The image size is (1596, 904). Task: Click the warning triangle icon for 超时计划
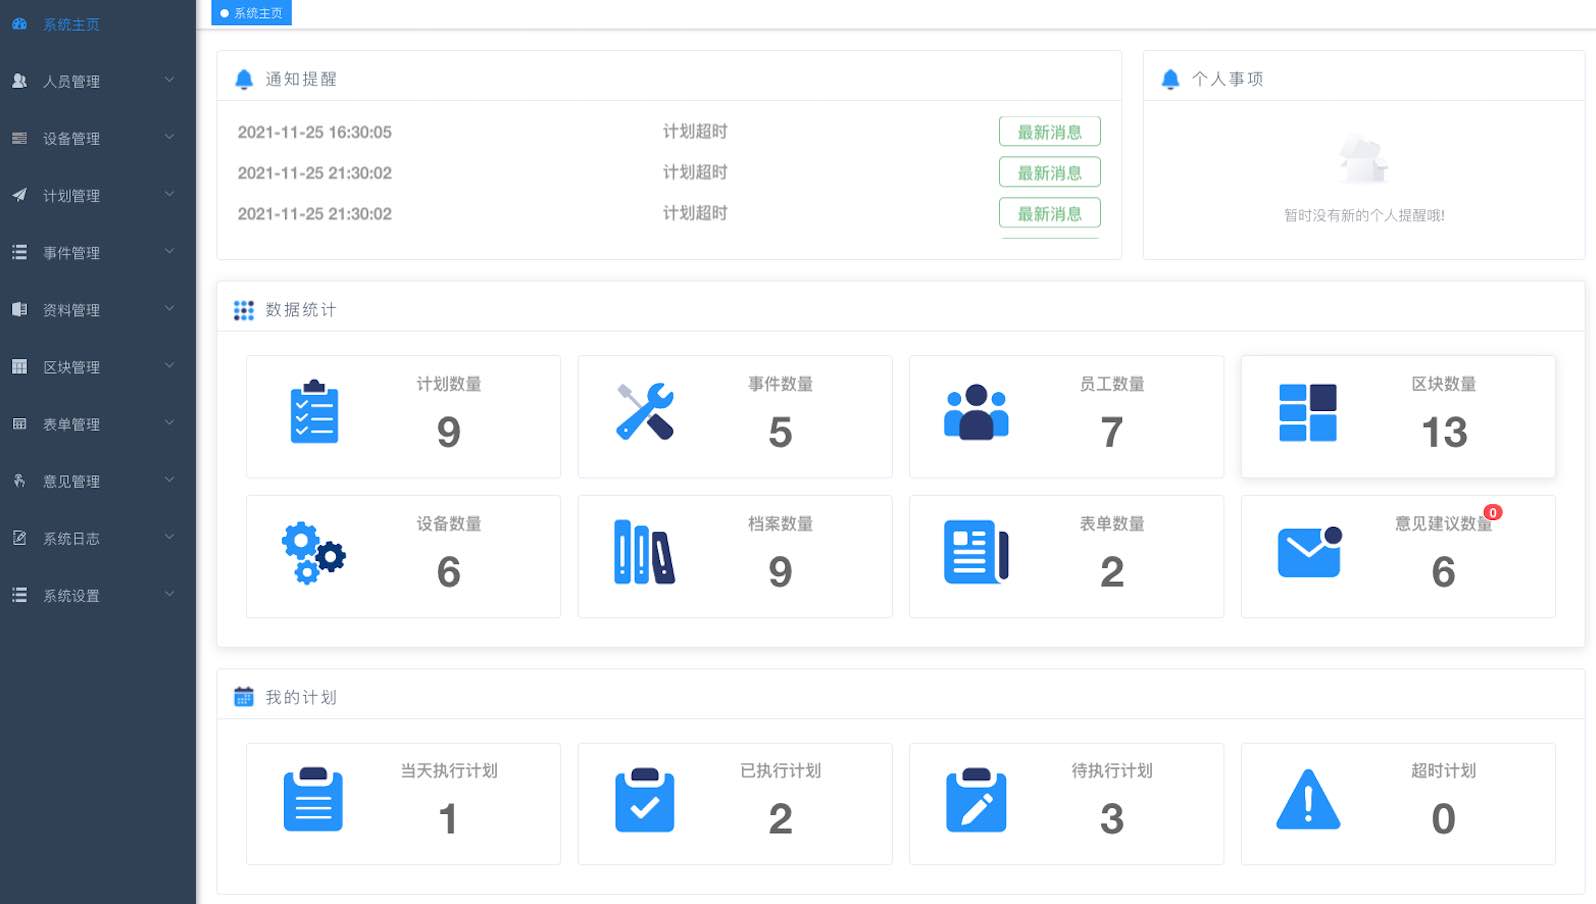[1308, 800]
